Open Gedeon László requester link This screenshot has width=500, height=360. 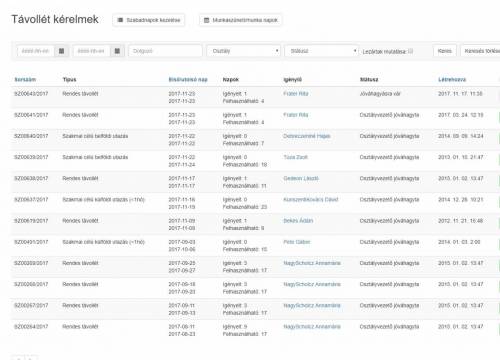pos(301,178)
